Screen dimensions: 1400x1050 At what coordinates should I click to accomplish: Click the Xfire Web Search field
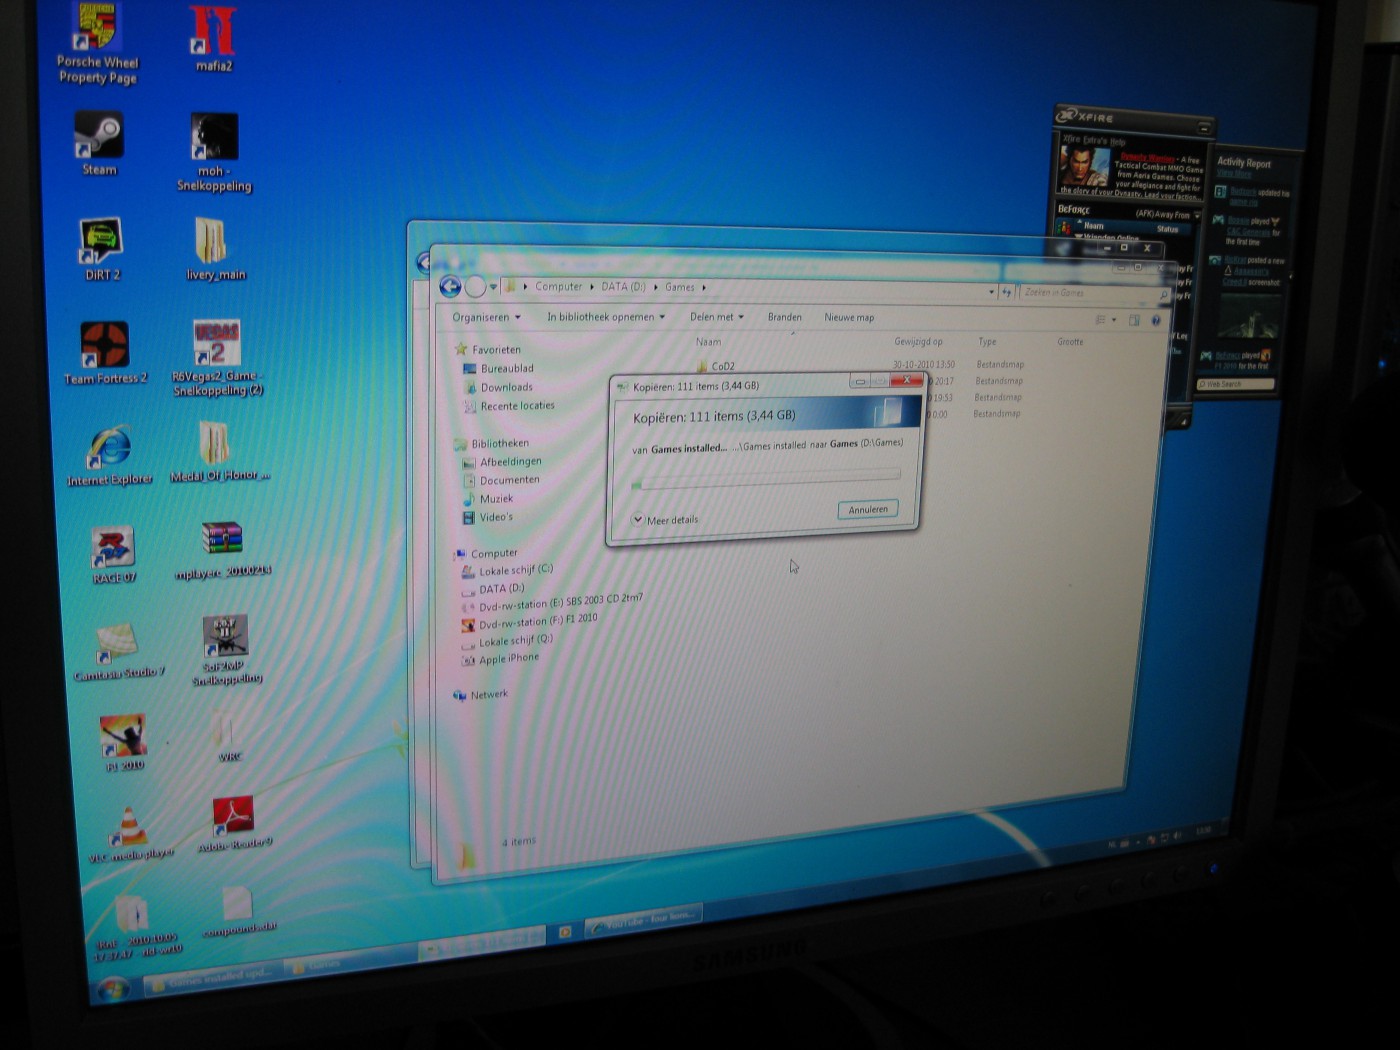[x=1235, y=384]
